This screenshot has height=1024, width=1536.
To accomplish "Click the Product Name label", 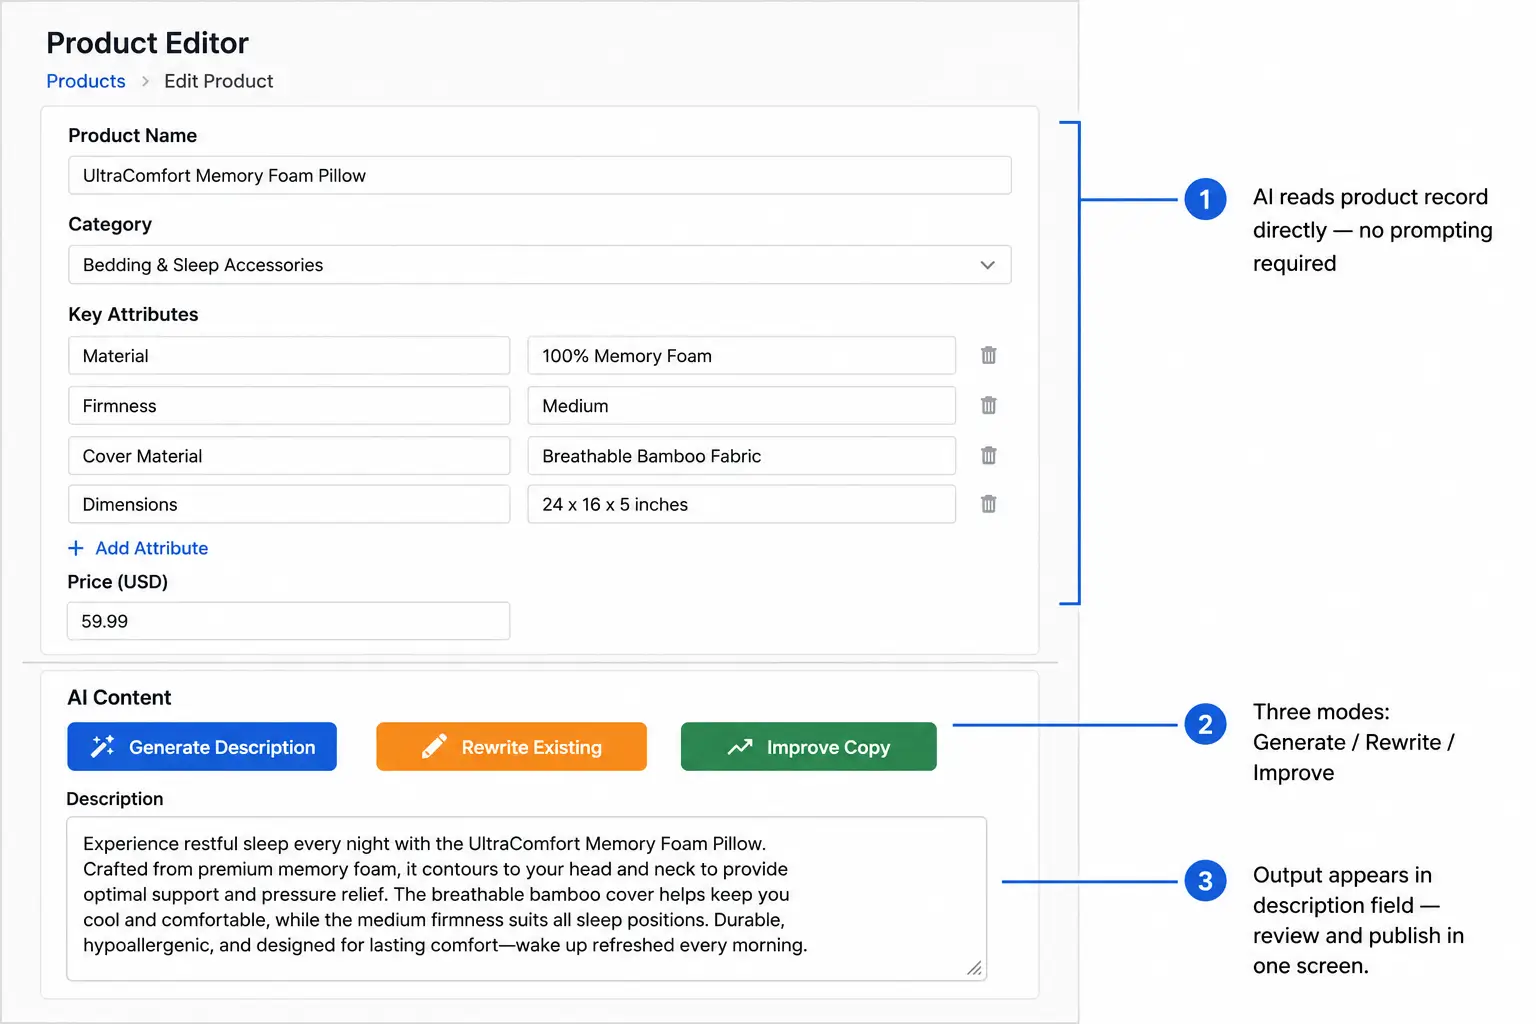I will [x=132, y=135].
